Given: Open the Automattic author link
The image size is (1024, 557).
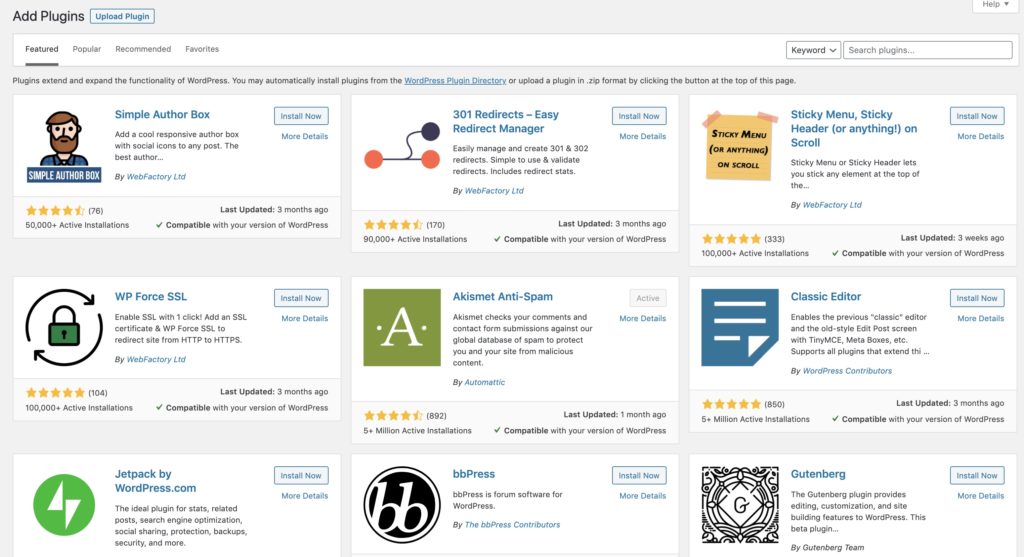Looking at the screenshot, I should click(485, 383).
